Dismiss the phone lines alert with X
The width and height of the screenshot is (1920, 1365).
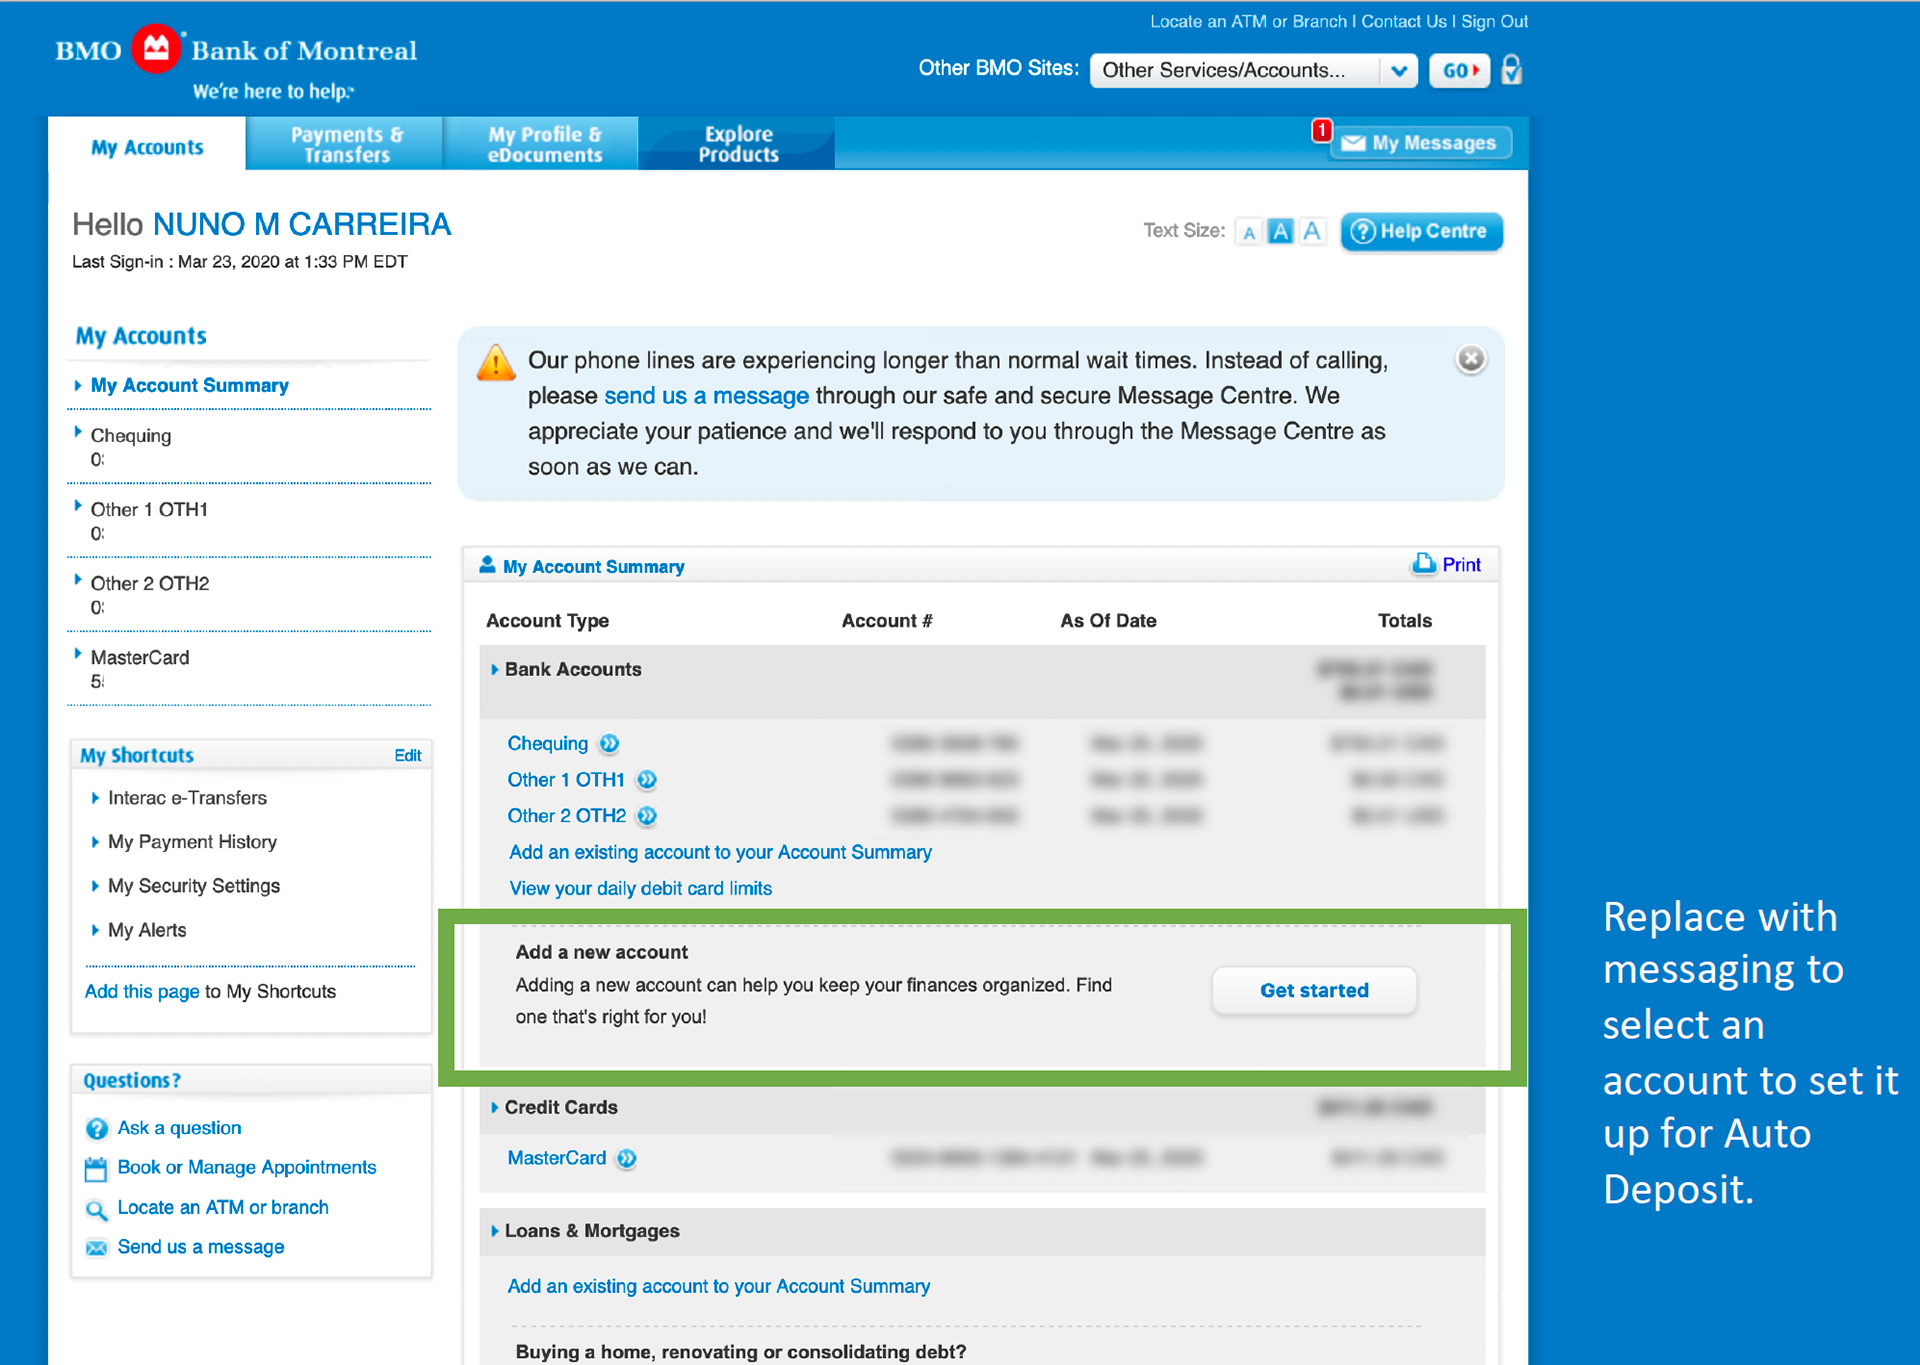click(x=1470, y=359)
